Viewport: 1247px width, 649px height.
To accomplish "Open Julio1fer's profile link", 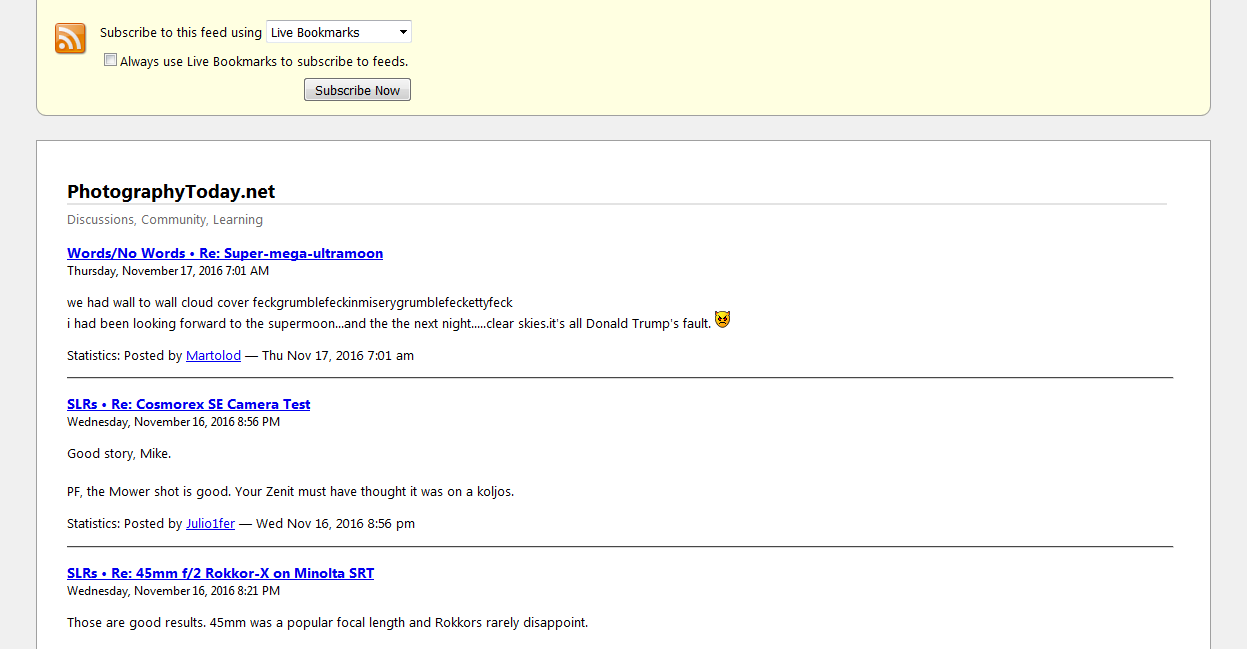I will [x=210, y=523].
